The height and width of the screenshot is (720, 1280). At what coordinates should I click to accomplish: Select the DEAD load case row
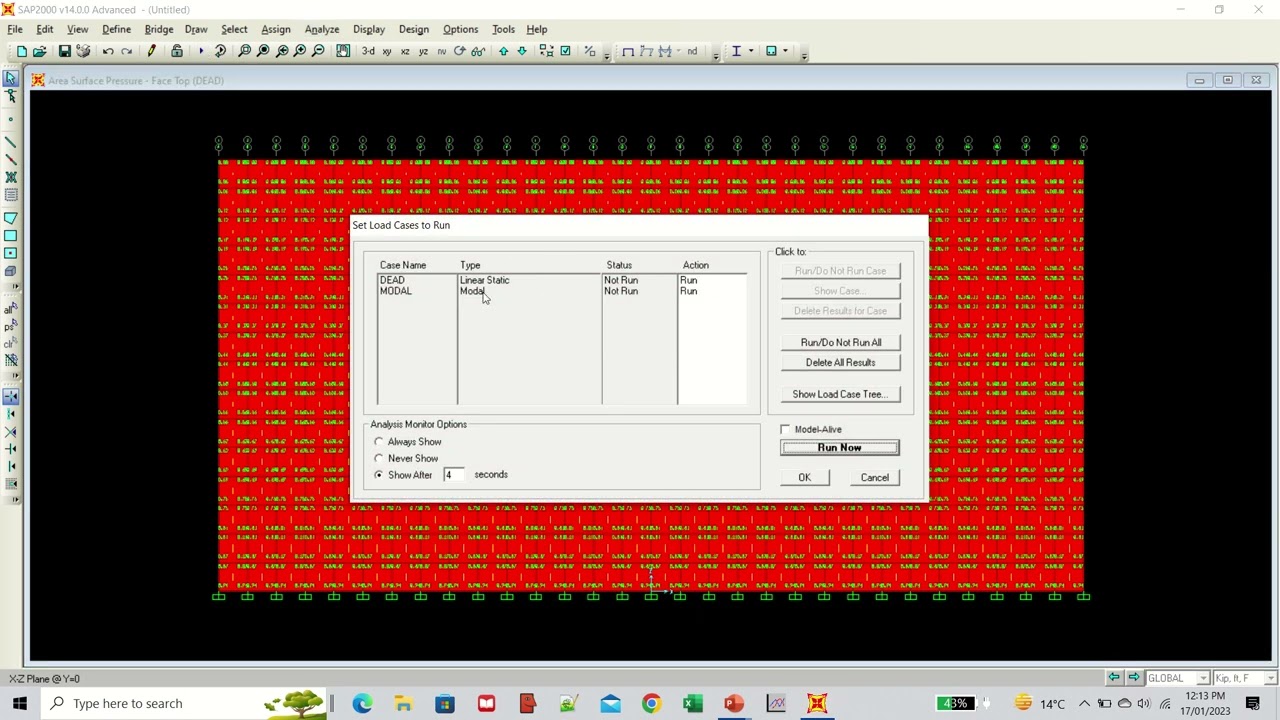pyautogui.click(x=562, y=281)
